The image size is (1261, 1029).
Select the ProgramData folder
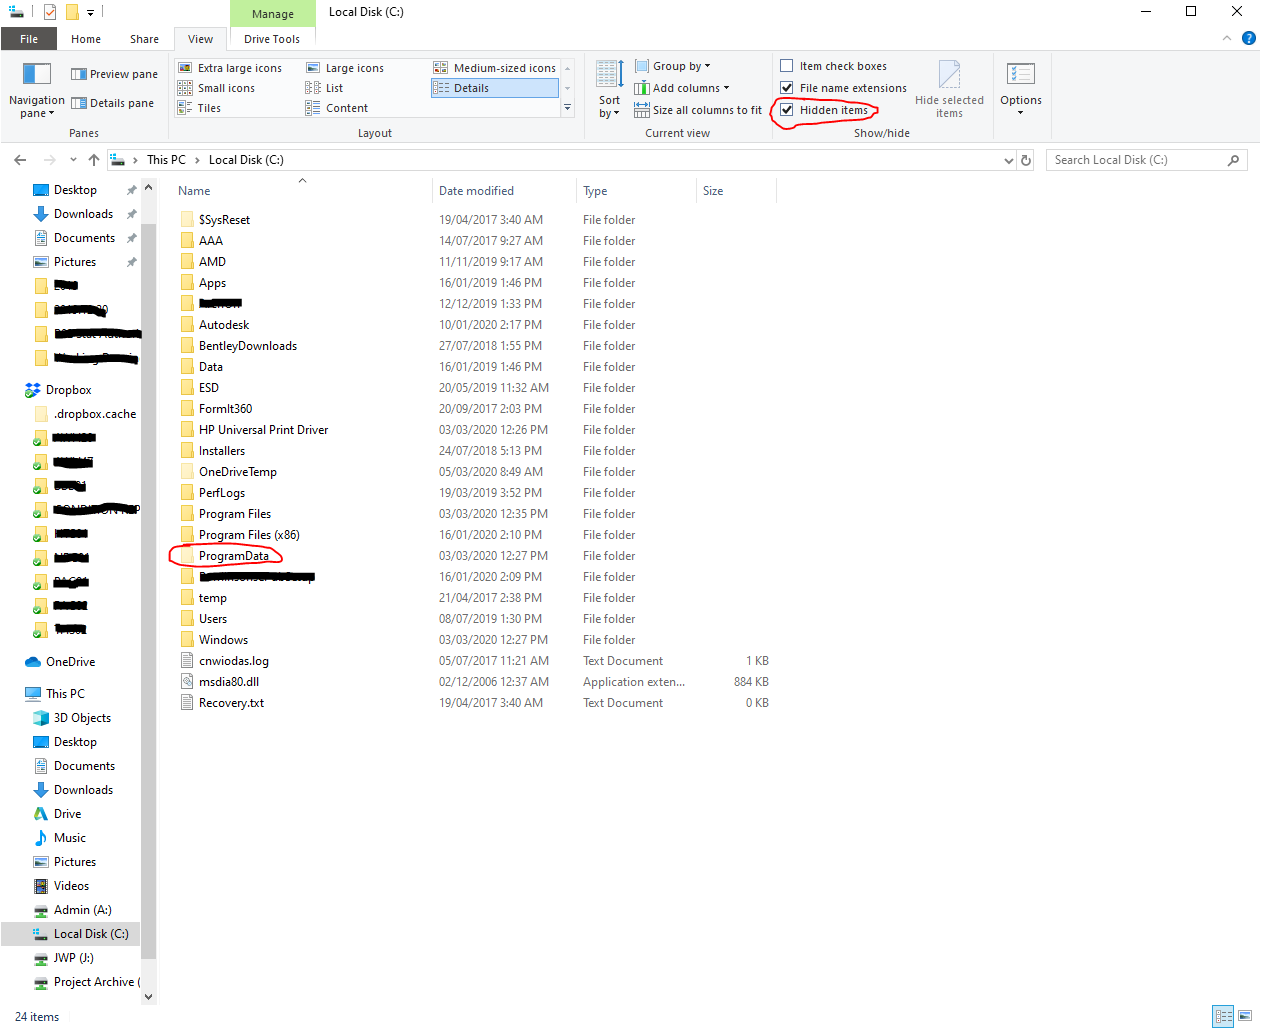[x=233, y=556]
